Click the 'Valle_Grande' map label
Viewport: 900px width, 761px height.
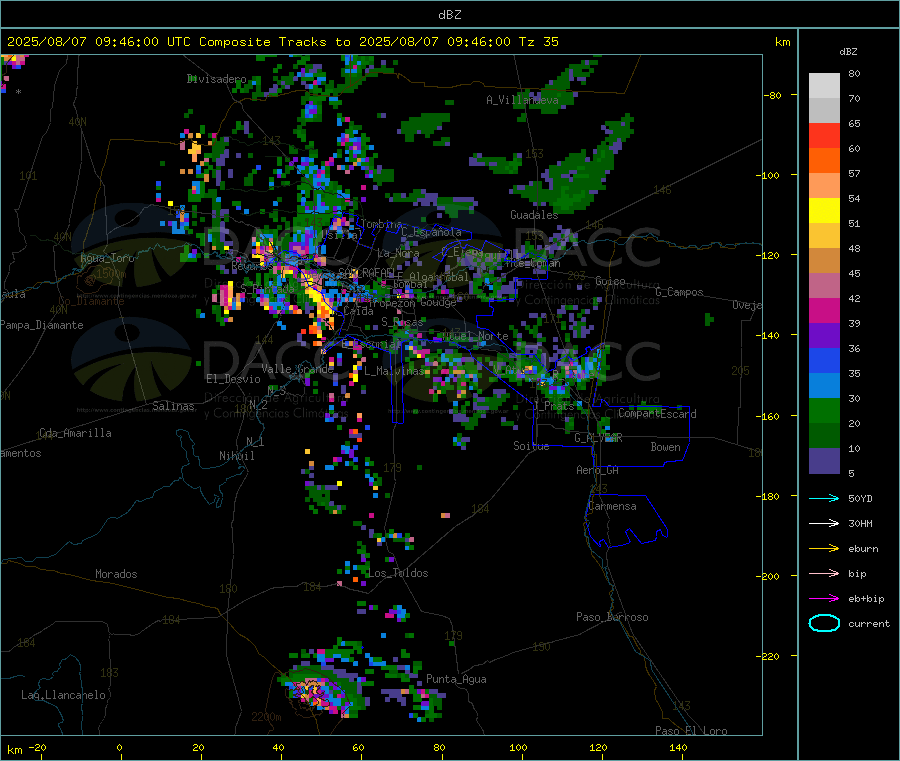click(x=297, y=369)
